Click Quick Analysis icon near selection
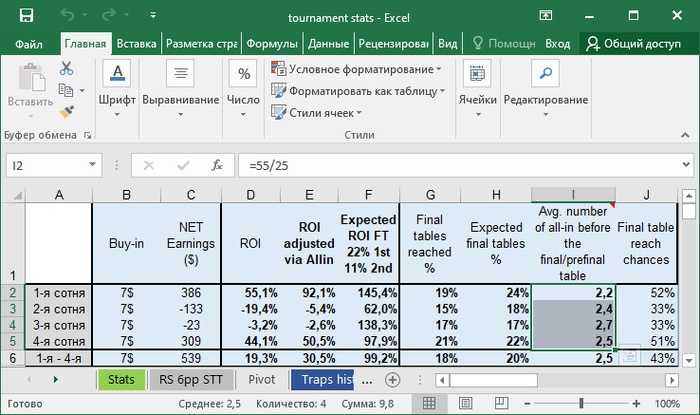The image size is (700, 415). (629, 355)
